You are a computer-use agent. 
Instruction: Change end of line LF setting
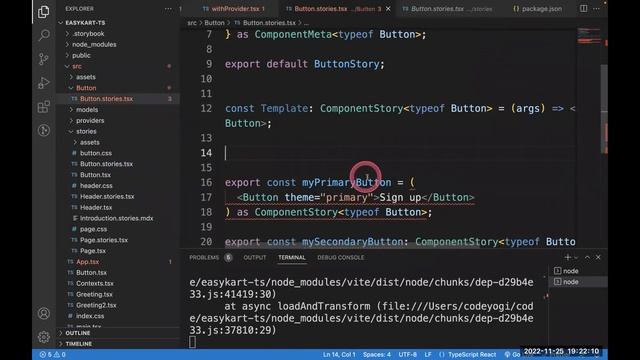(428, 354)
